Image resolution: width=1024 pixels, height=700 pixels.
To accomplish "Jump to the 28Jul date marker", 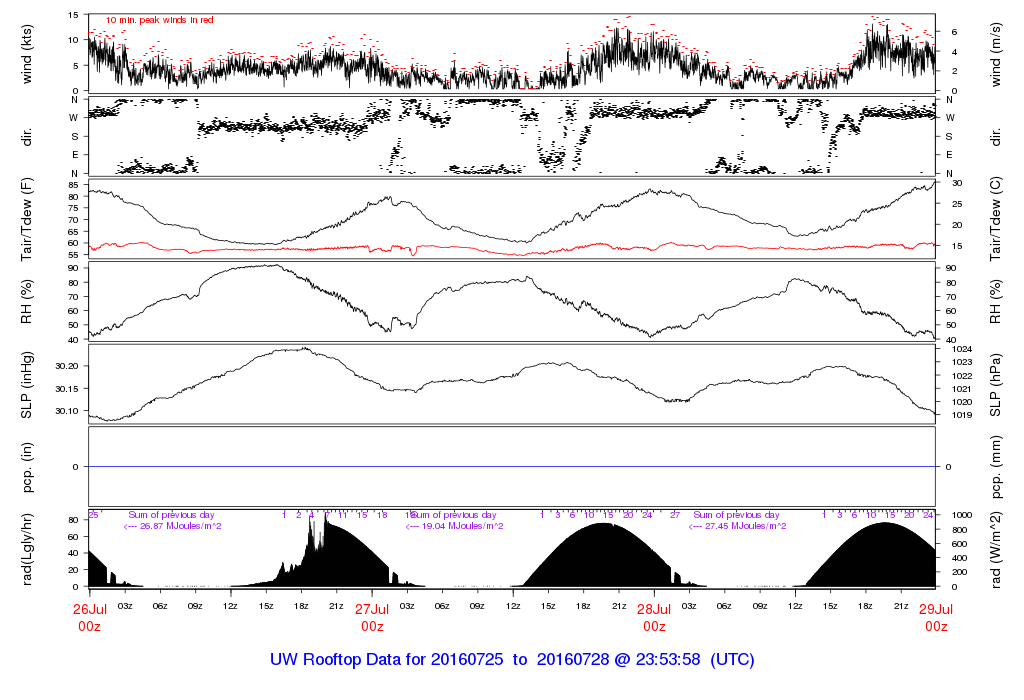I will click(x=654, y=609).
